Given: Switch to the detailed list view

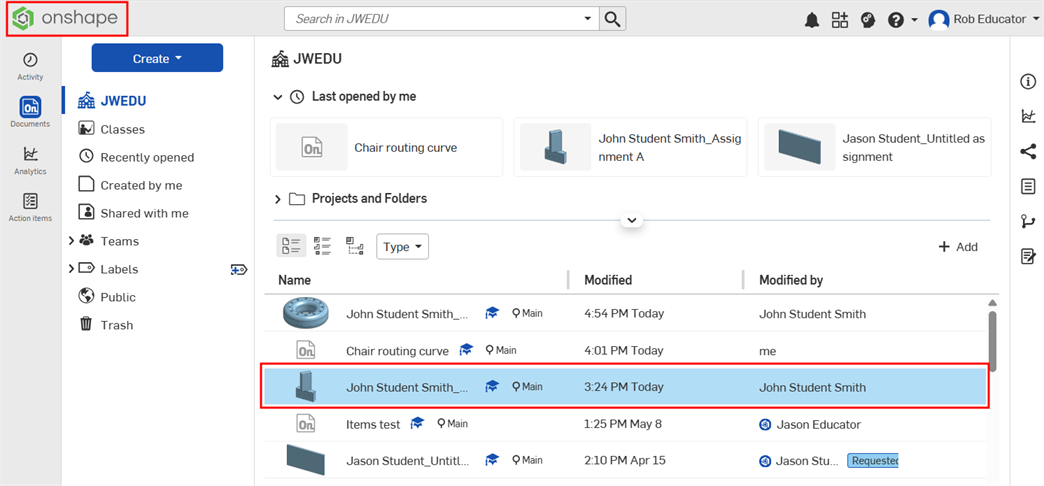Looking at the screenshot, I should pyautogui.click(x=323, y=246).
